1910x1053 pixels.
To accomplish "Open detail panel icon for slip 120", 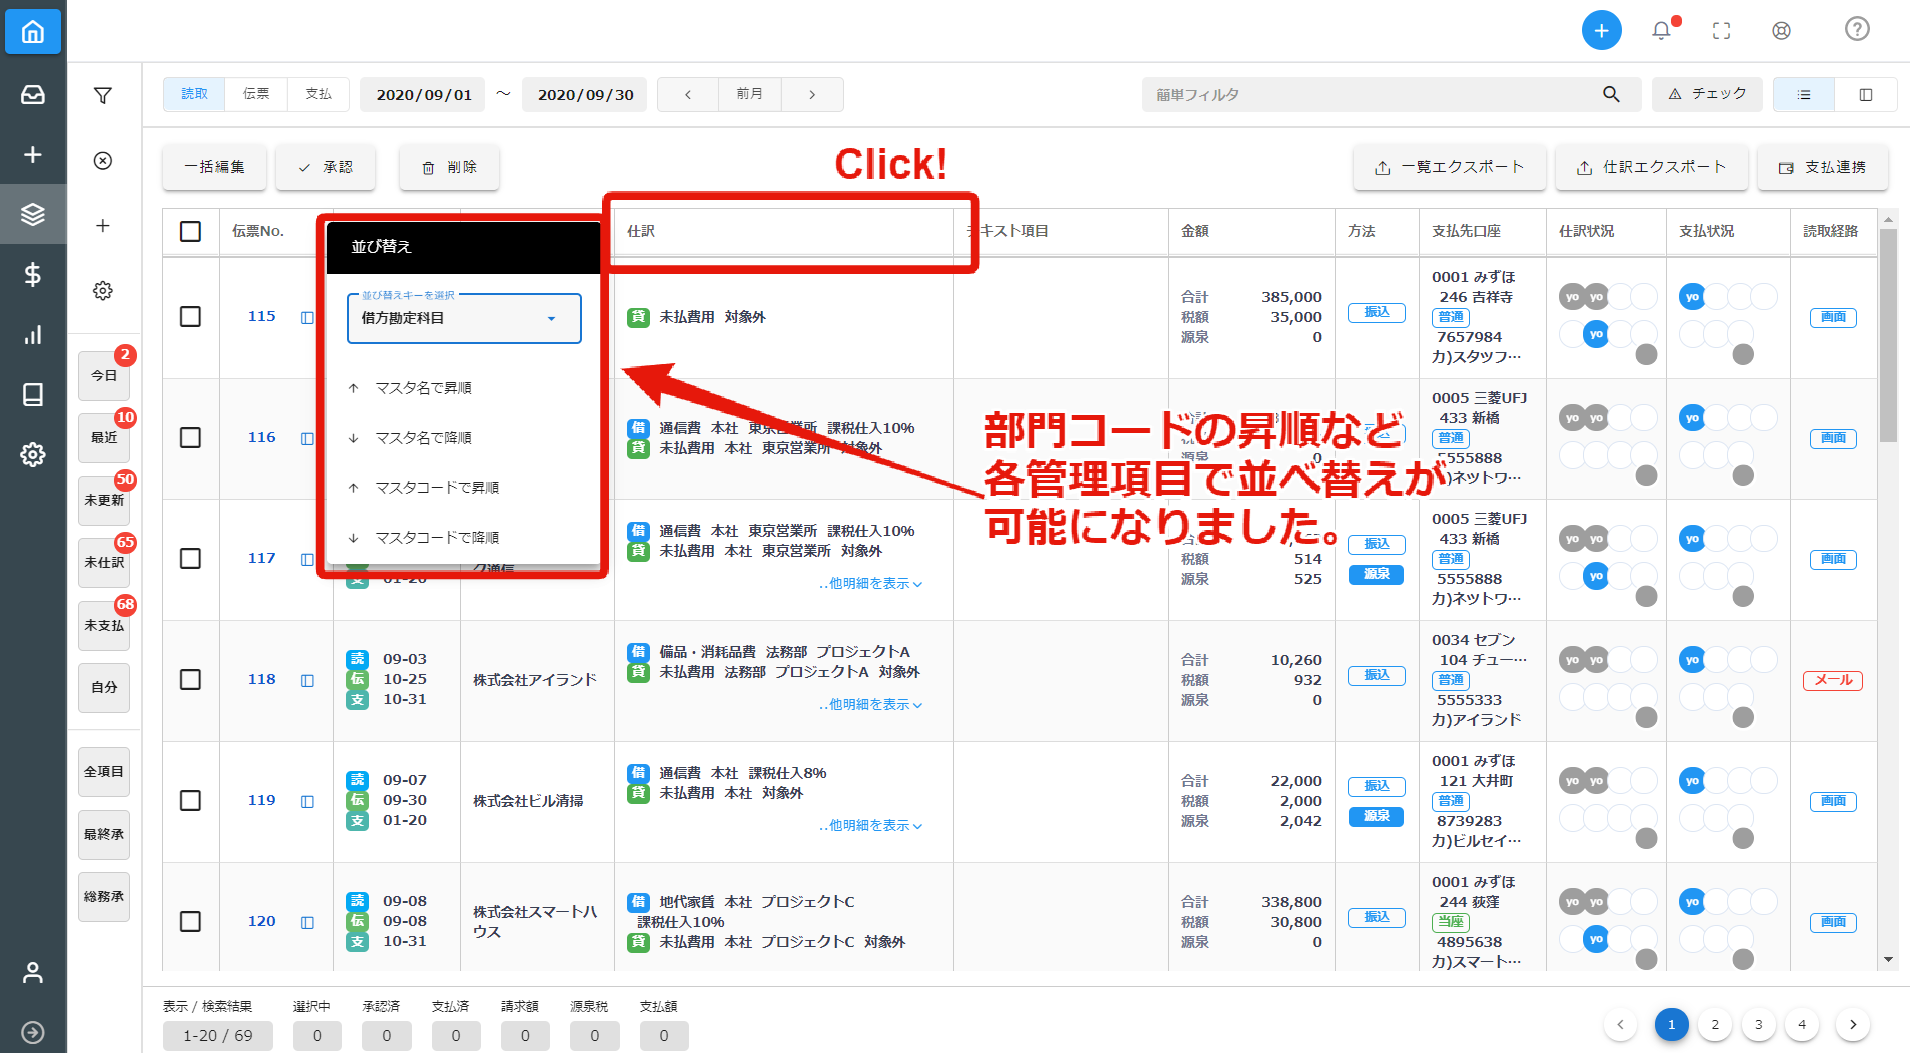I will pyautogui.click(x=307, y=922).
